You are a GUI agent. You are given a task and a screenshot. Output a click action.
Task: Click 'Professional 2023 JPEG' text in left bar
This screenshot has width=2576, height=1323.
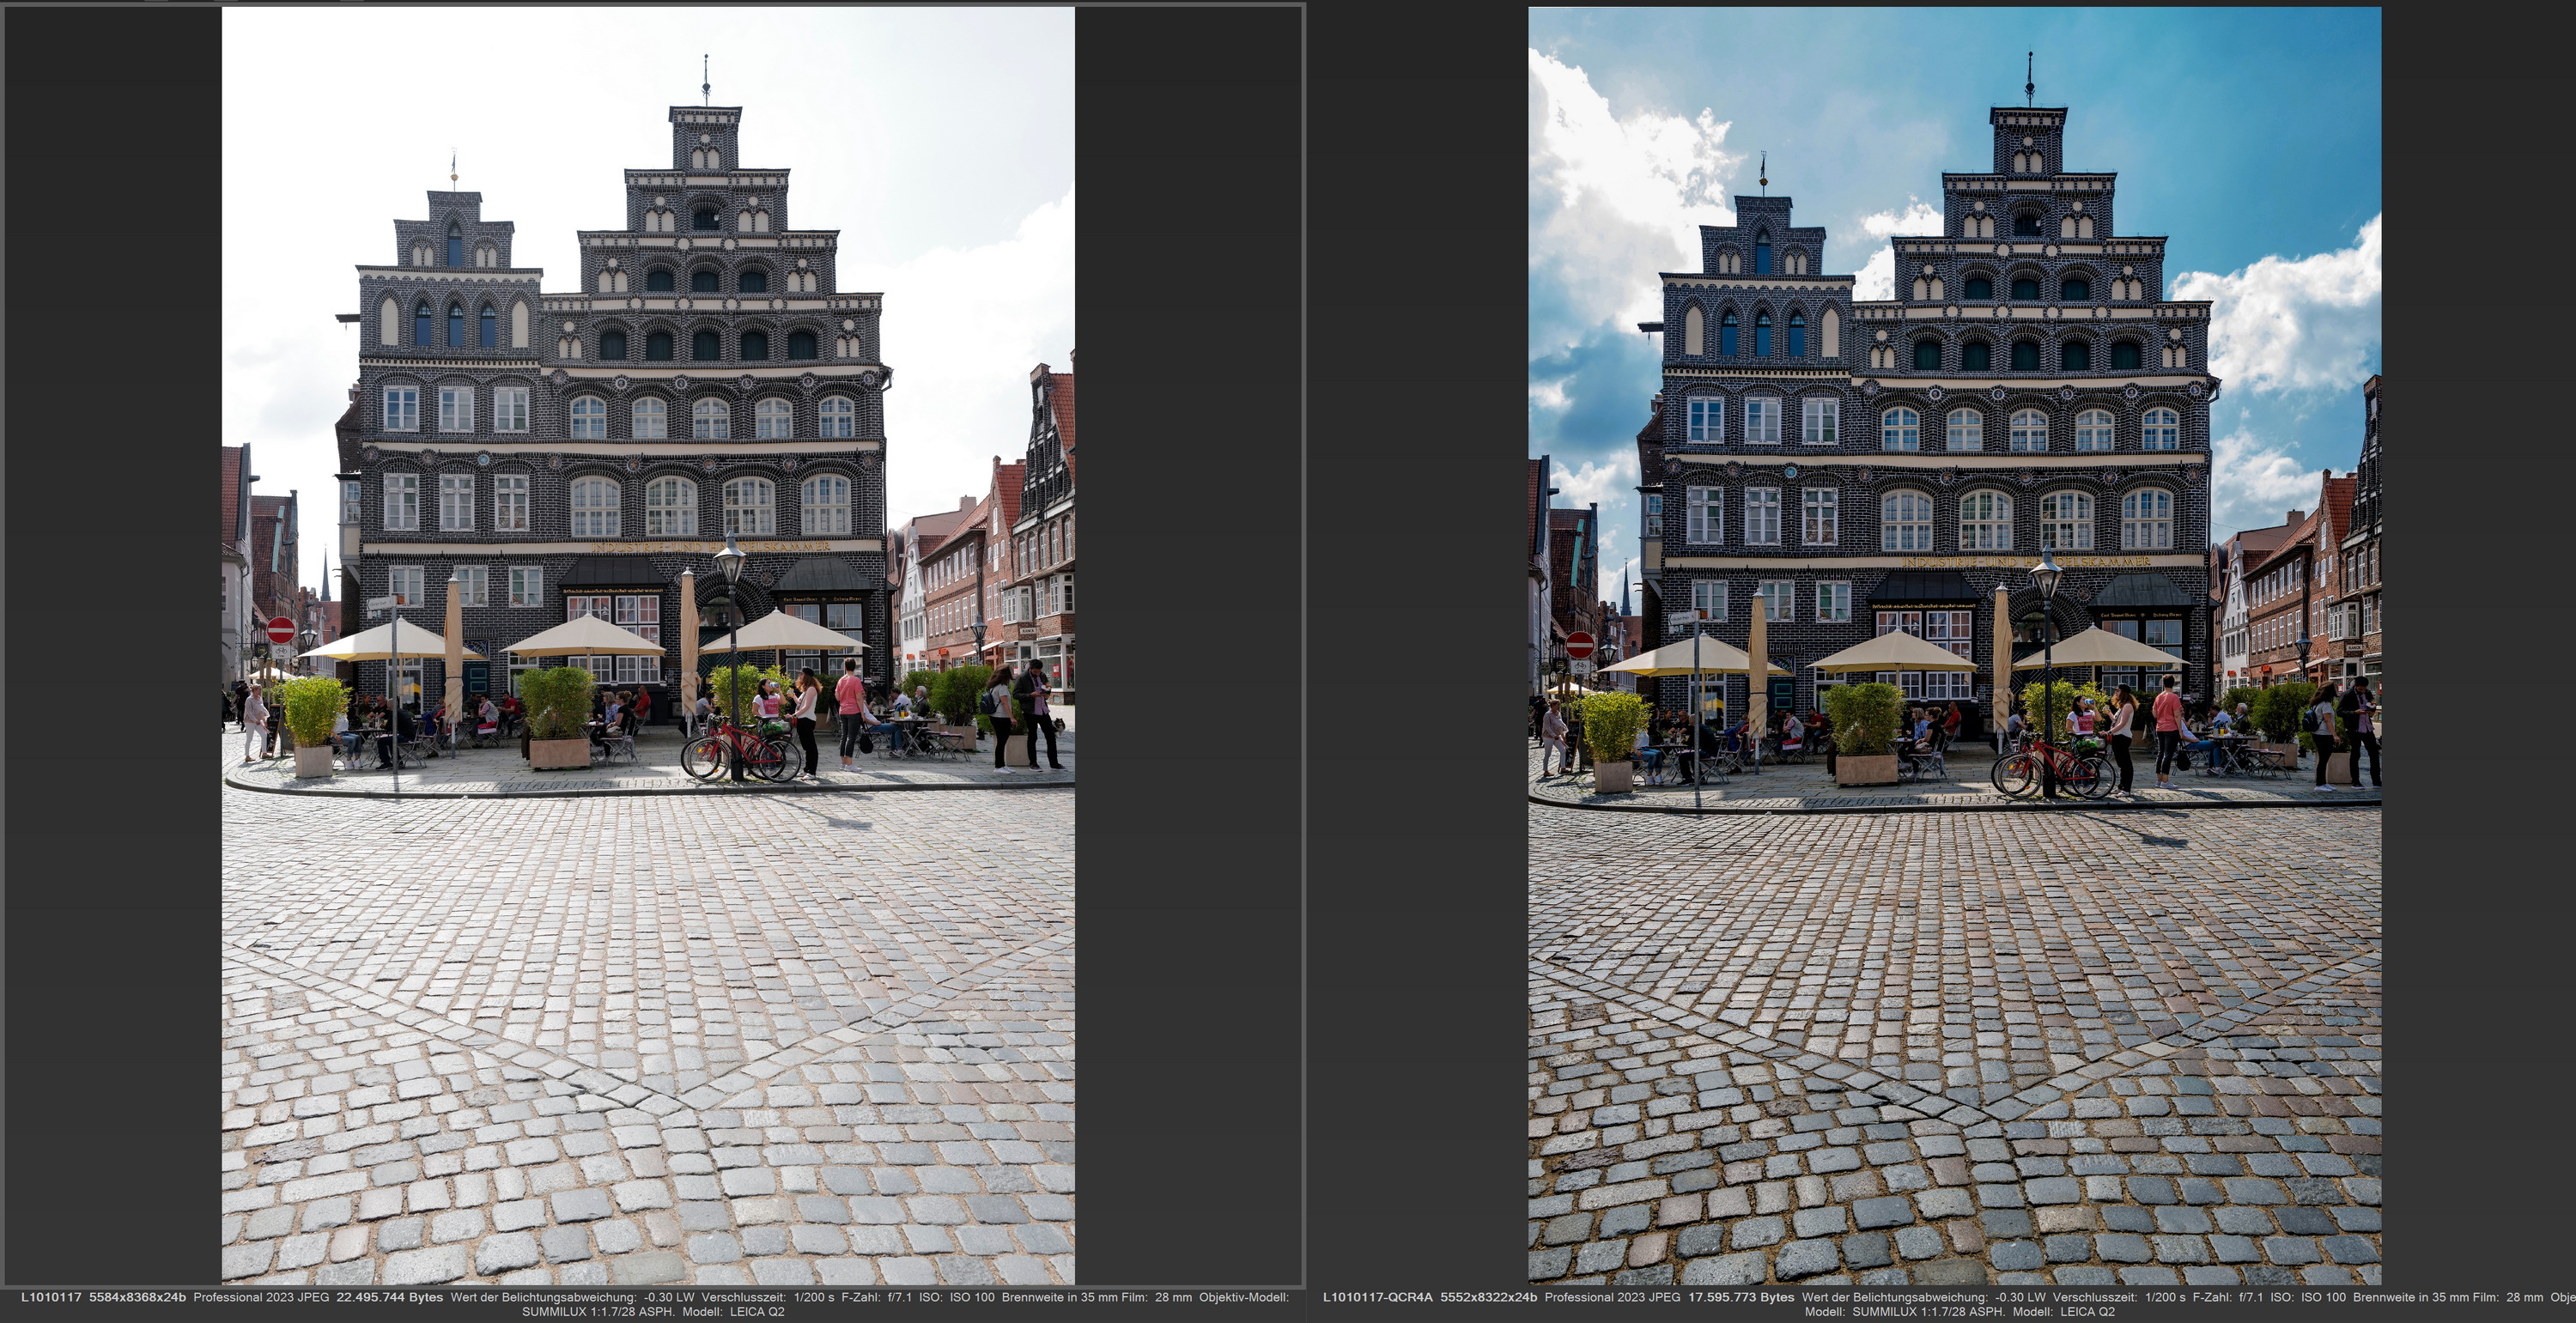tap(261, 1297)
